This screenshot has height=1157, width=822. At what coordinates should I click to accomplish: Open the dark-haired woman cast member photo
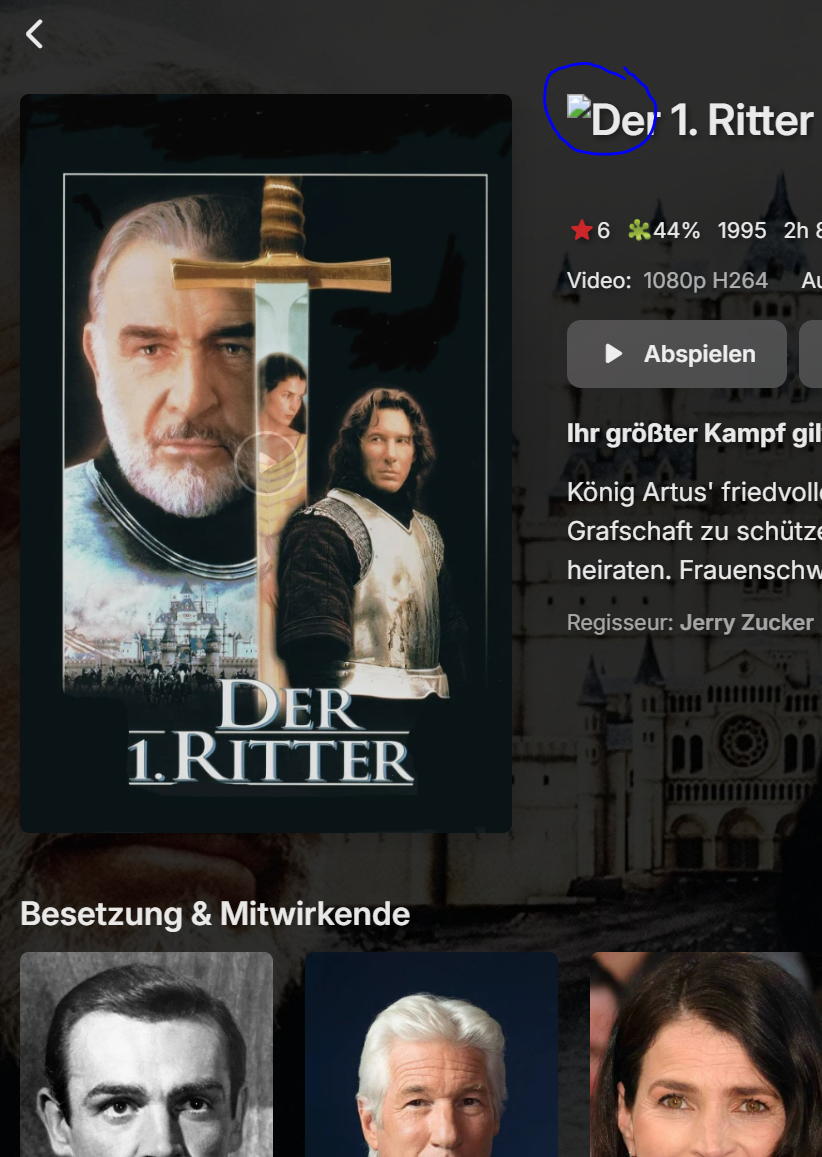pos(706,1054)
